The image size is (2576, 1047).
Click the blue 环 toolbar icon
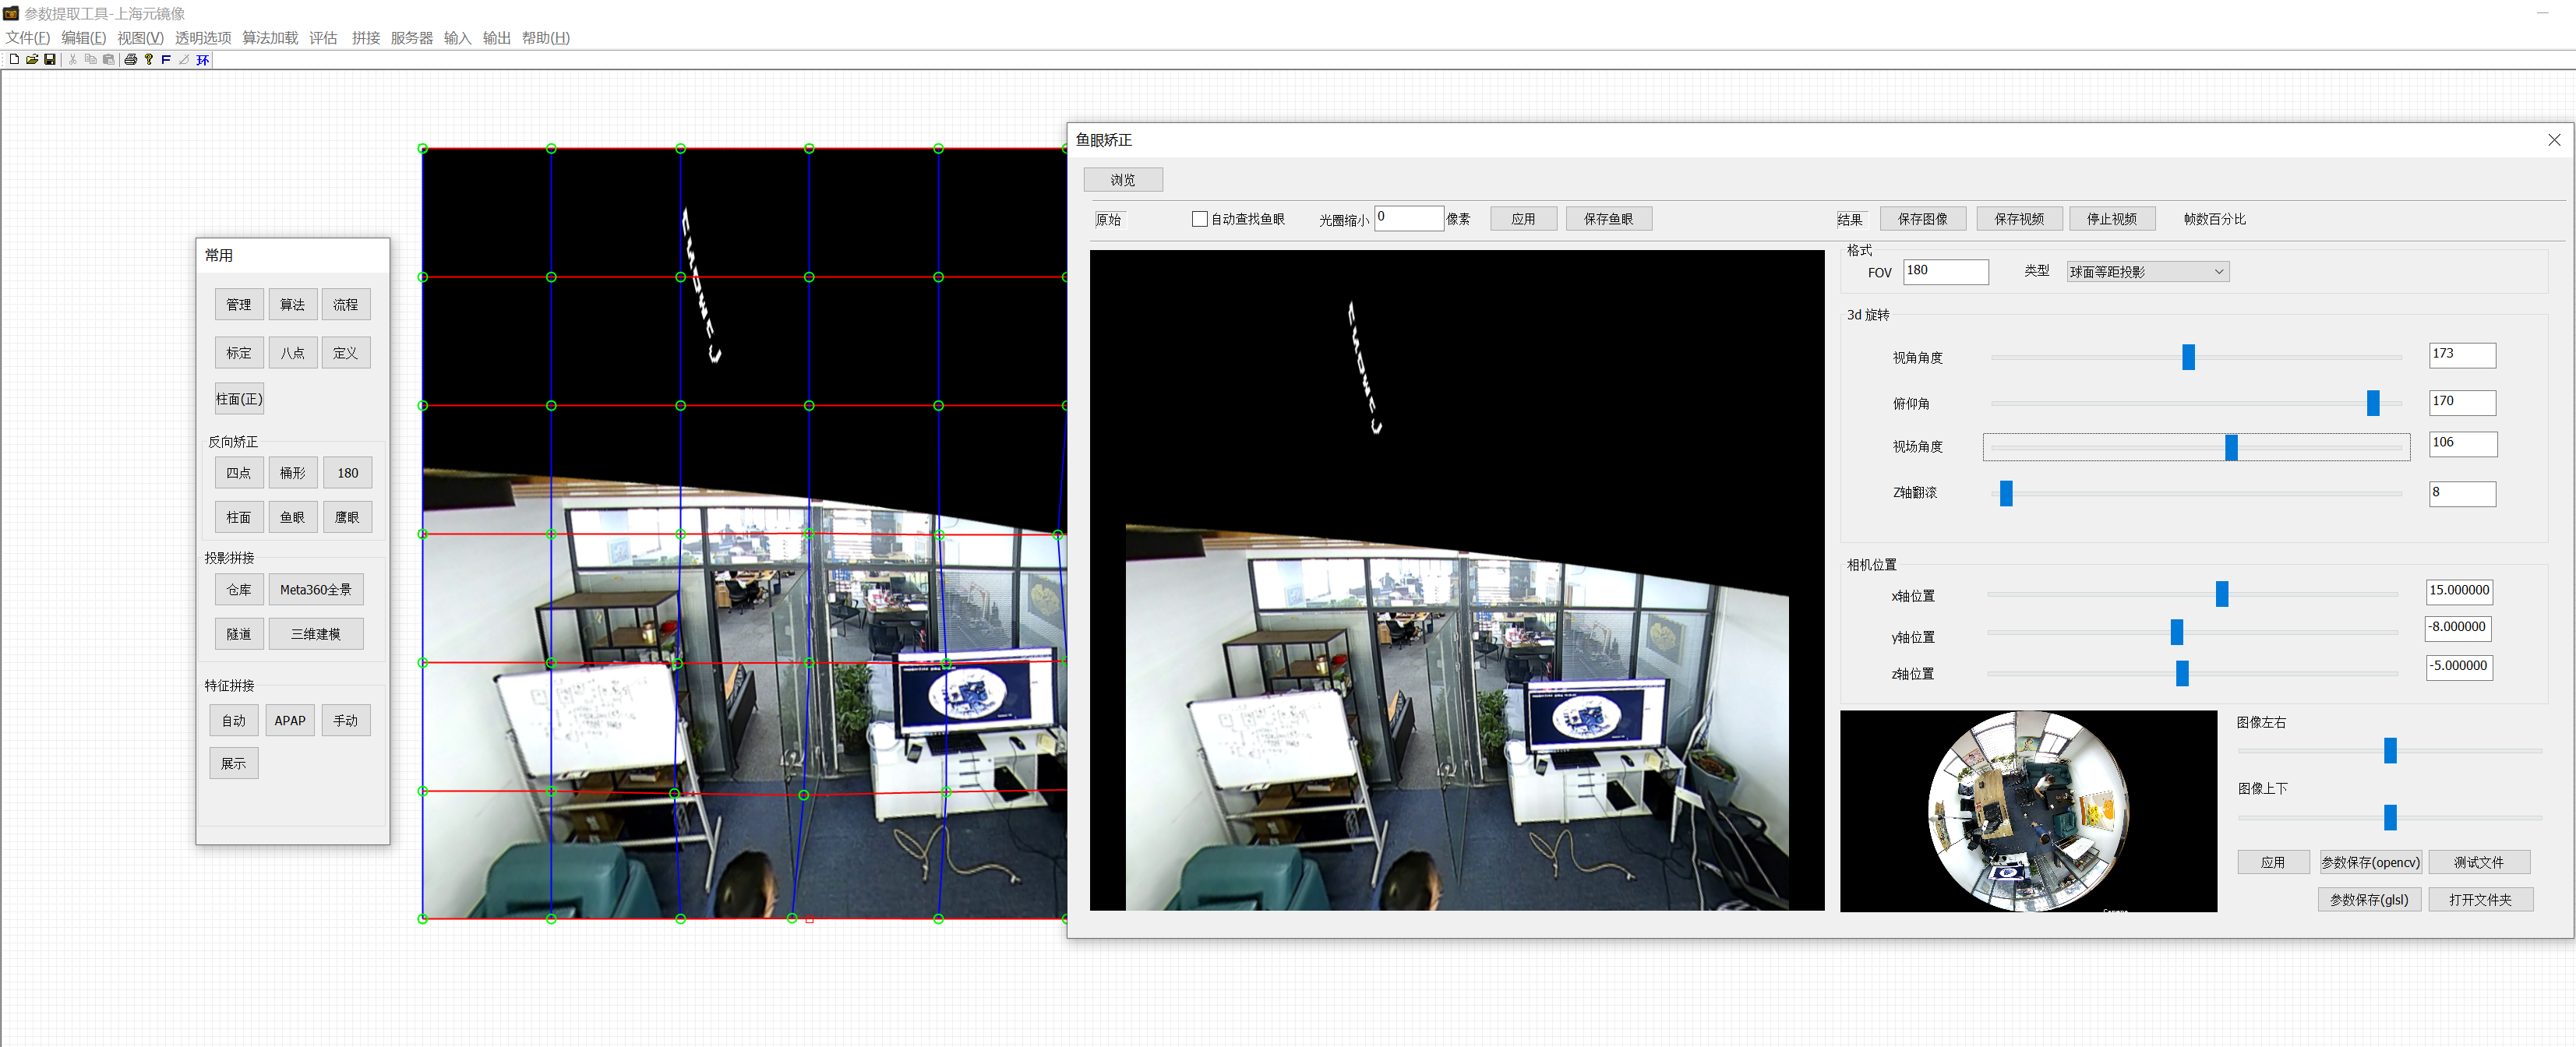203,60
